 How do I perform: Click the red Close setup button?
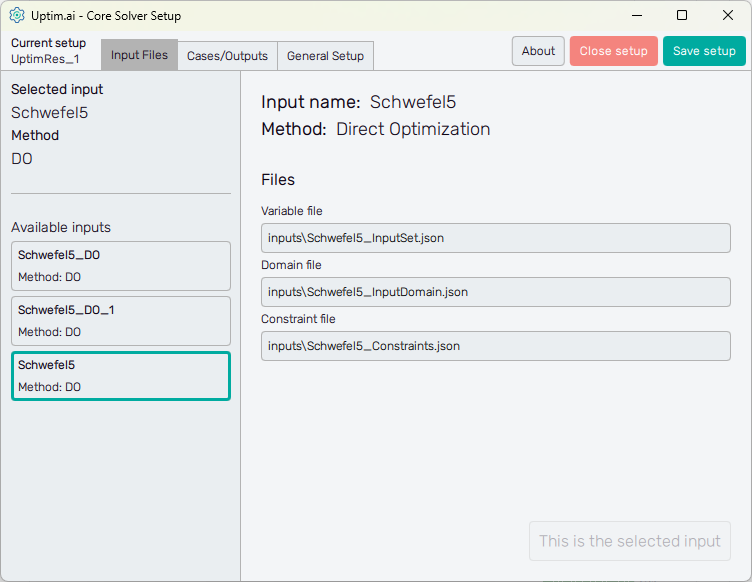click(x=614, y=51)
